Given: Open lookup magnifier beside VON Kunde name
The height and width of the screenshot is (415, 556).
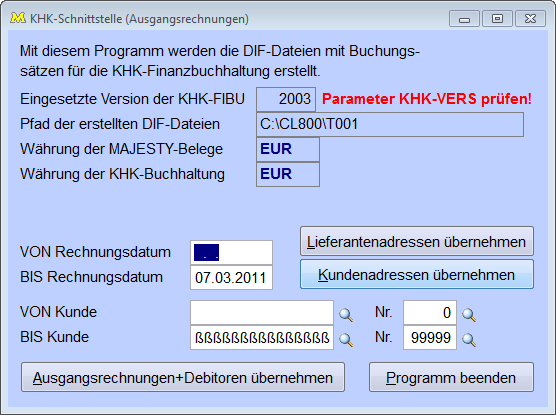Looking at the screenshot, I should [x=346, y=315].
